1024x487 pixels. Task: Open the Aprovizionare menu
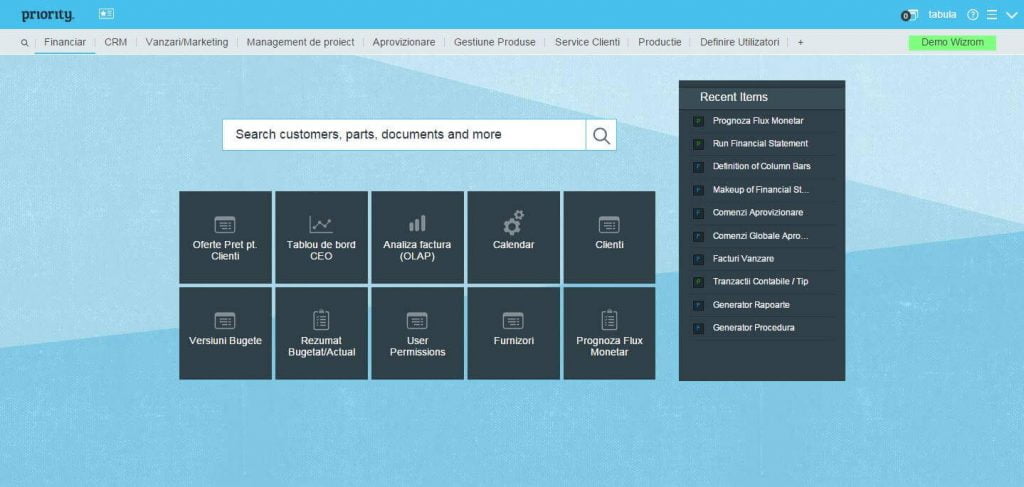(x=404, y=42)
